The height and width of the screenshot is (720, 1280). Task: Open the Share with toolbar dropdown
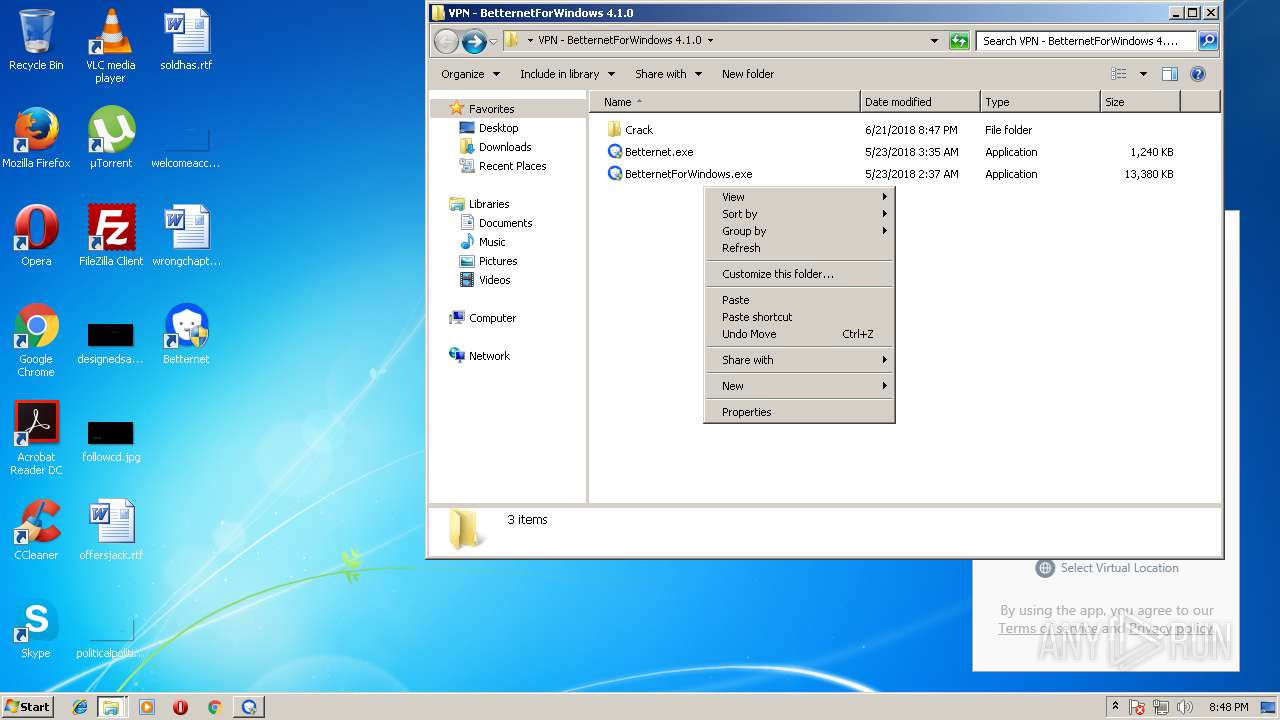click(x=668, y=74)
